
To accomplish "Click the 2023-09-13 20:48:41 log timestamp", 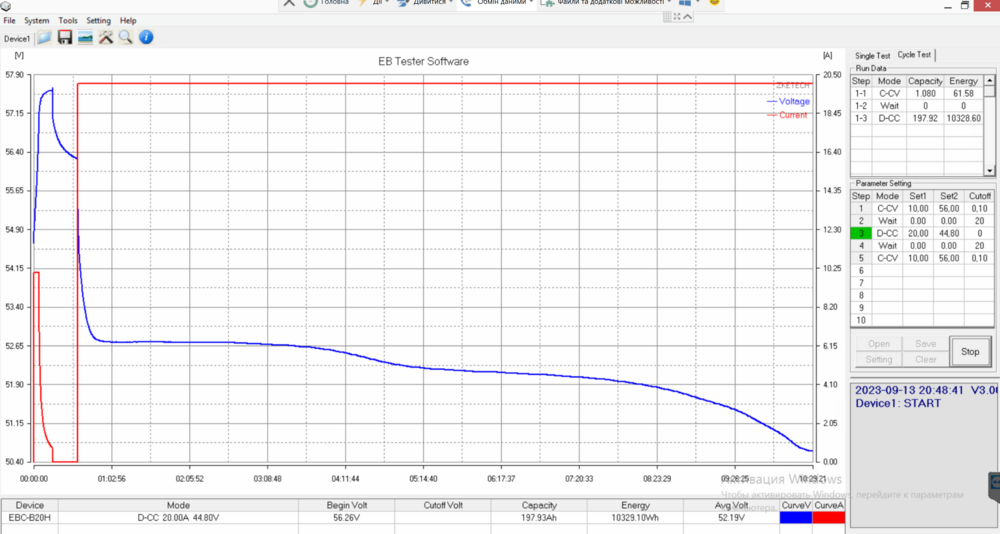I will [x=909, y=390].
